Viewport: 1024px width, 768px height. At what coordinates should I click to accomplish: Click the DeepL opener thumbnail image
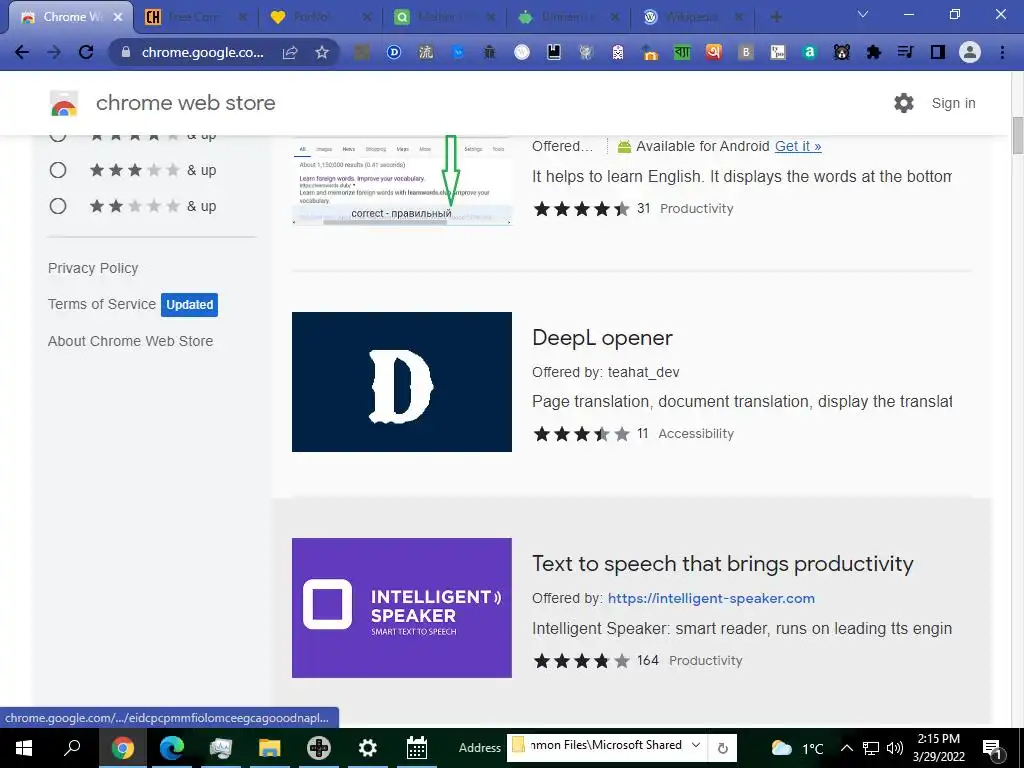pos(402,382)
